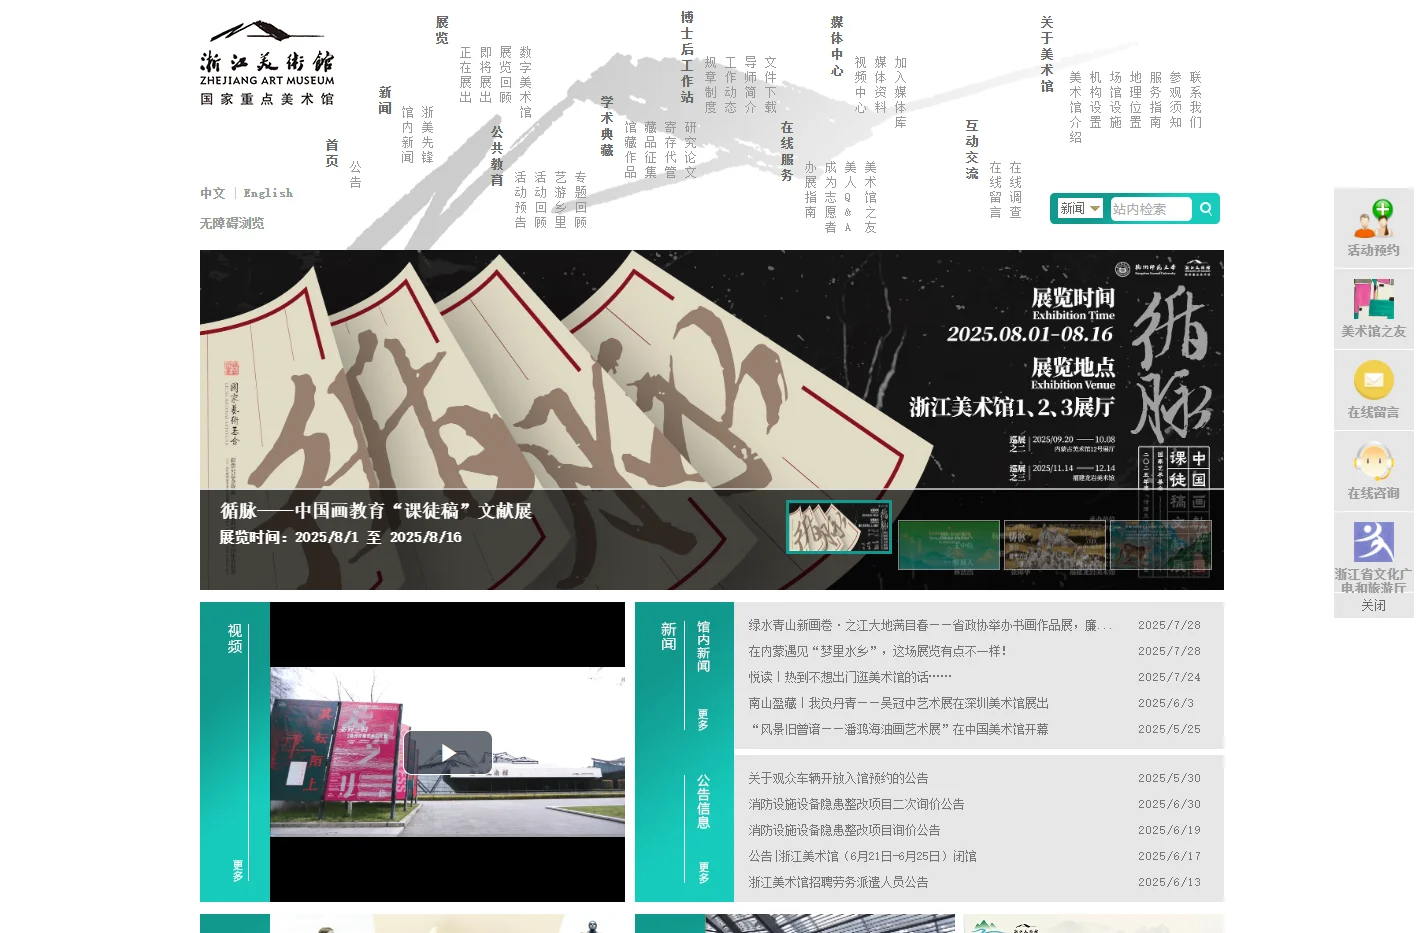Open the 公告 submenu link
1424x933 pixels.
[356, 175]
